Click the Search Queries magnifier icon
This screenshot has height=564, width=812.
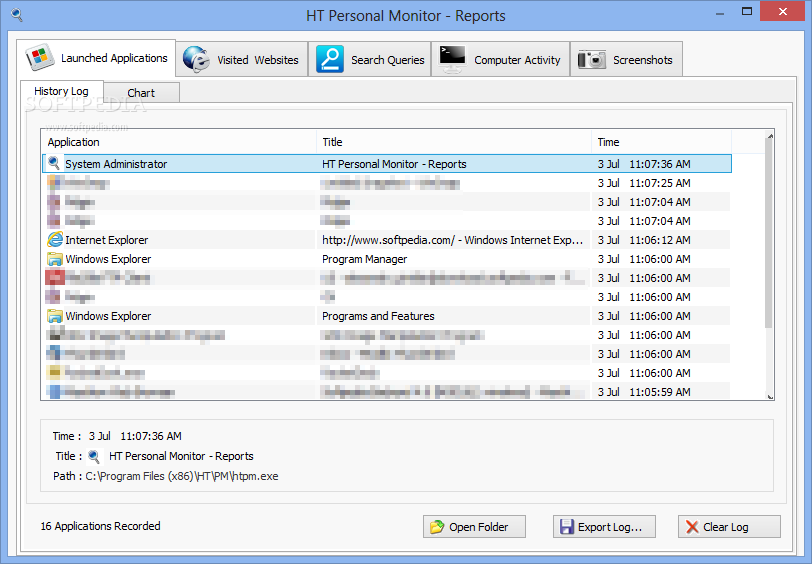[x=330, y=59]
